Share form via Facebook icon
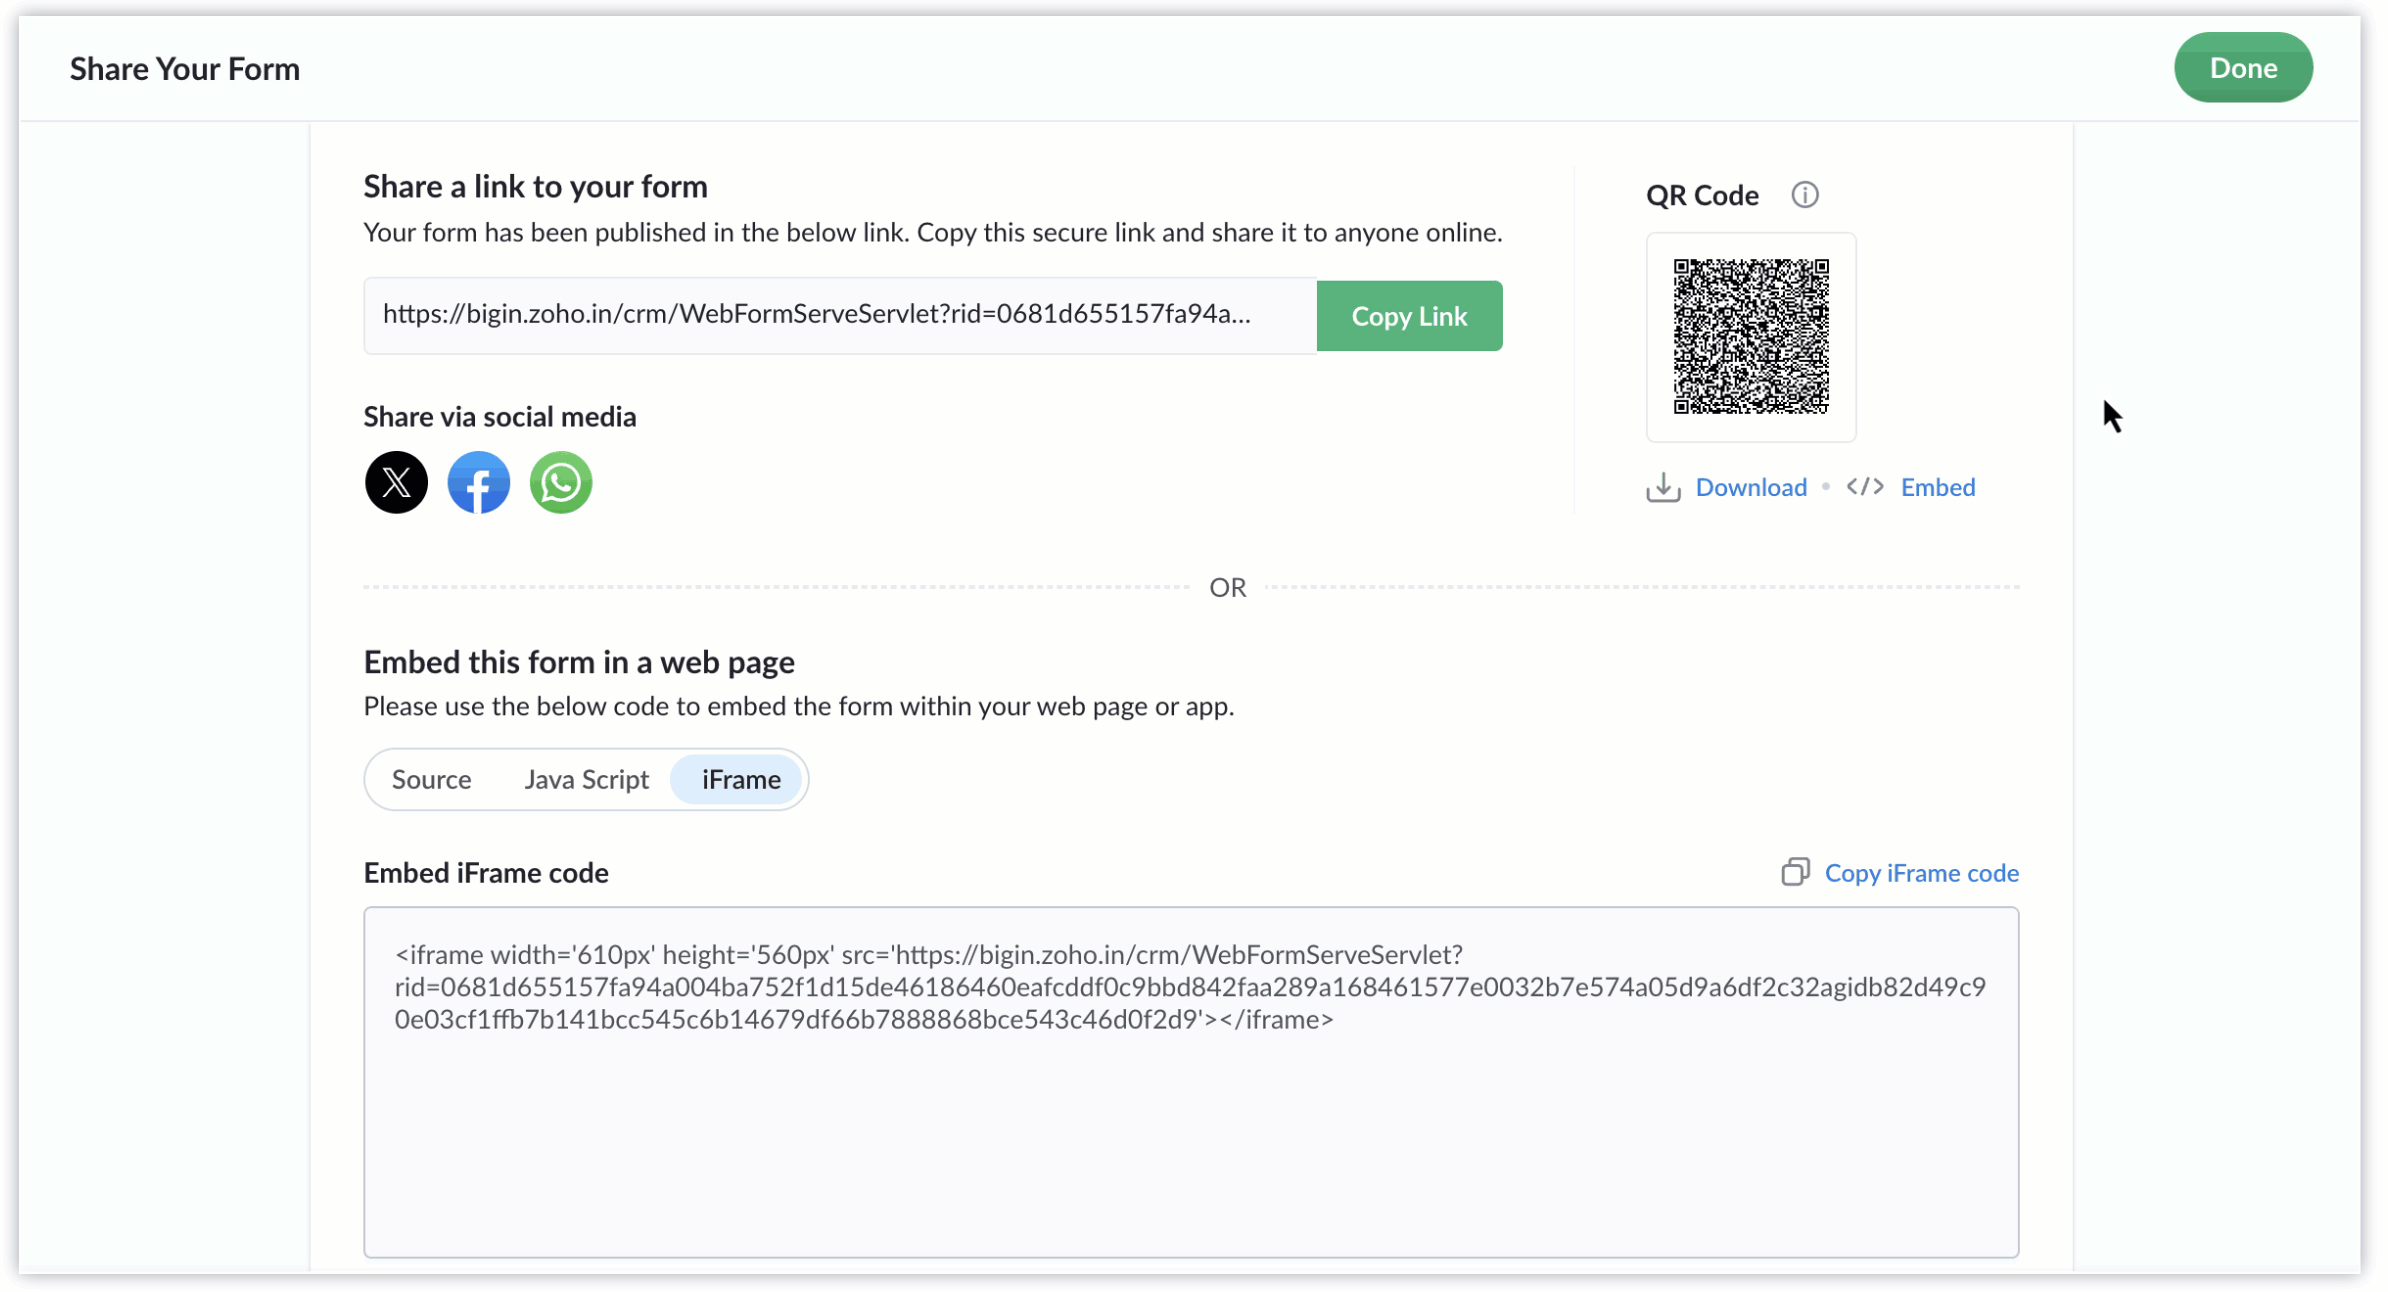The width and height of the screenshot is (2388, 1292). click(x=478, y=483)
